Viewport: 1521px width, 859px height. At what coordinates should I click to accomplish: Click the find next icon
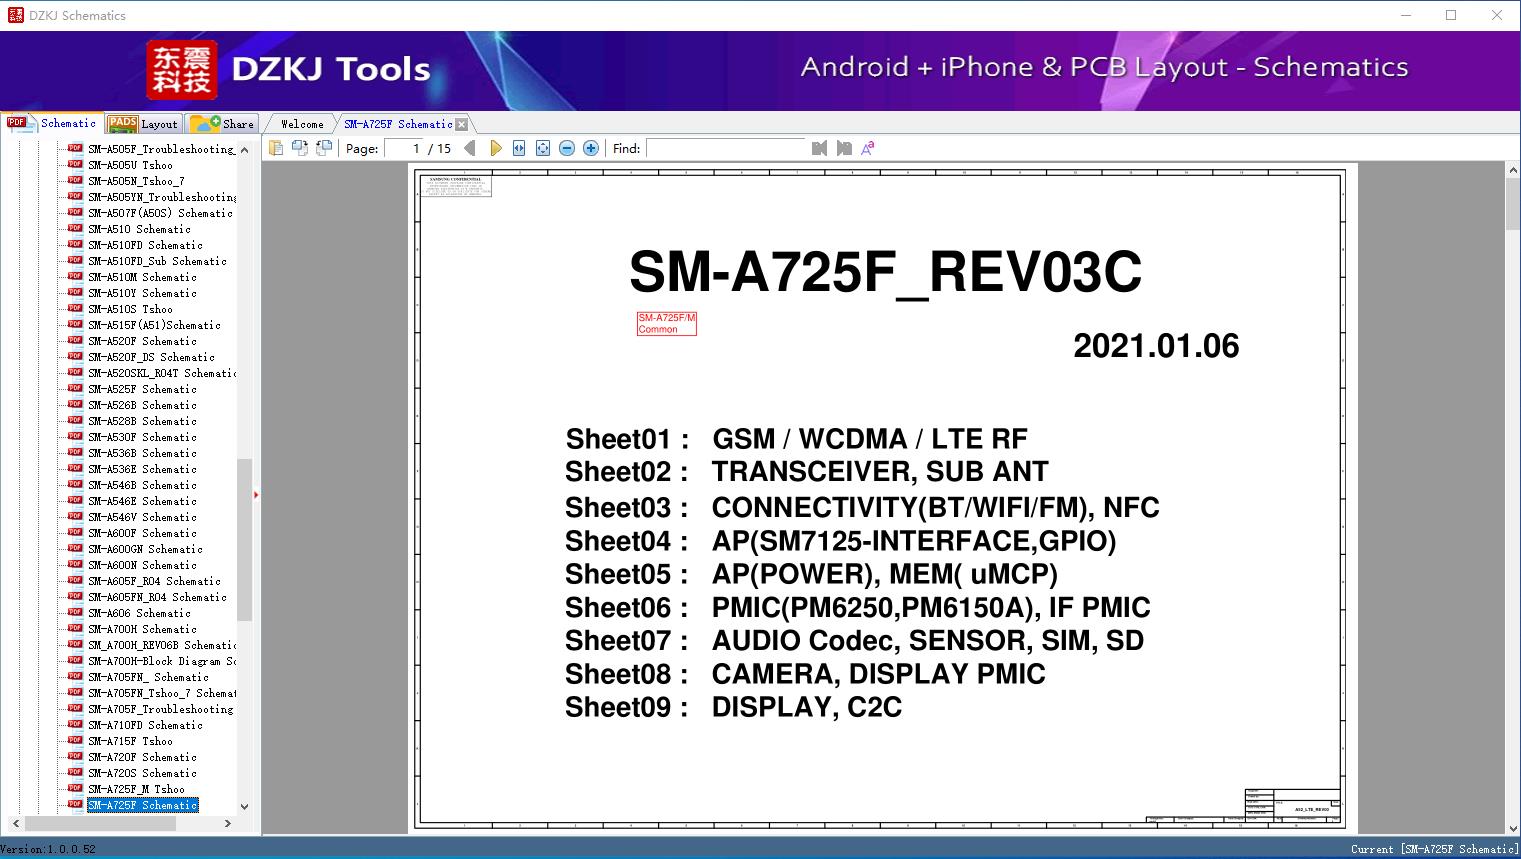coord(844,148)
